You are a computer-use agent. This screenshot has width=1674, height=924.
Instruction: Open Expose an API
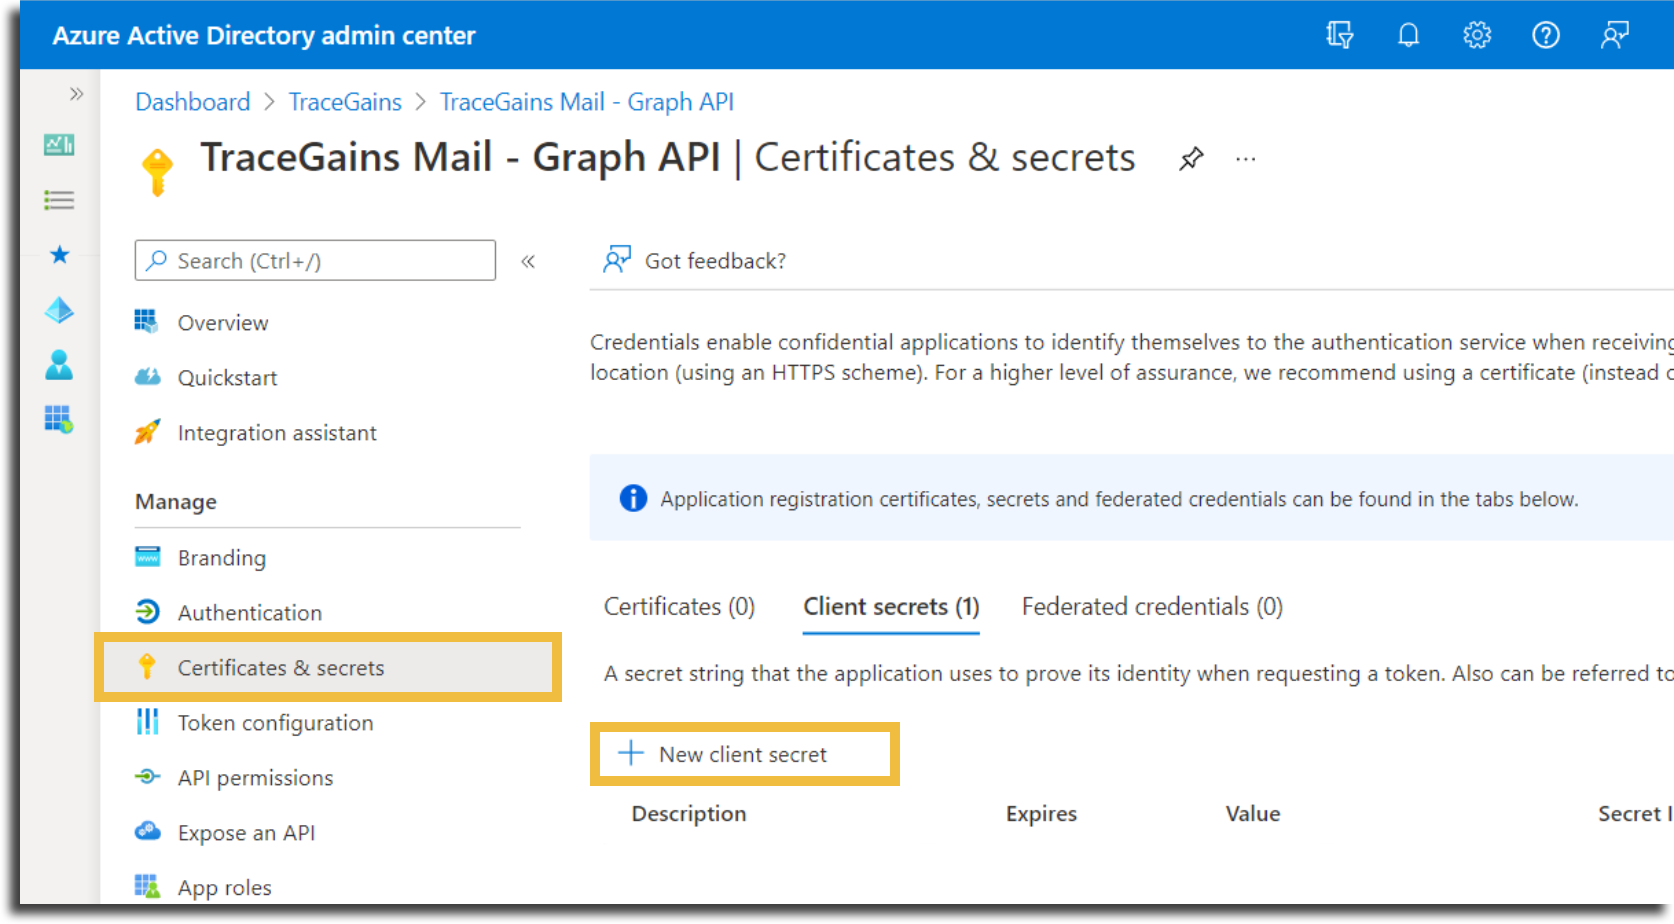point(246,832)
